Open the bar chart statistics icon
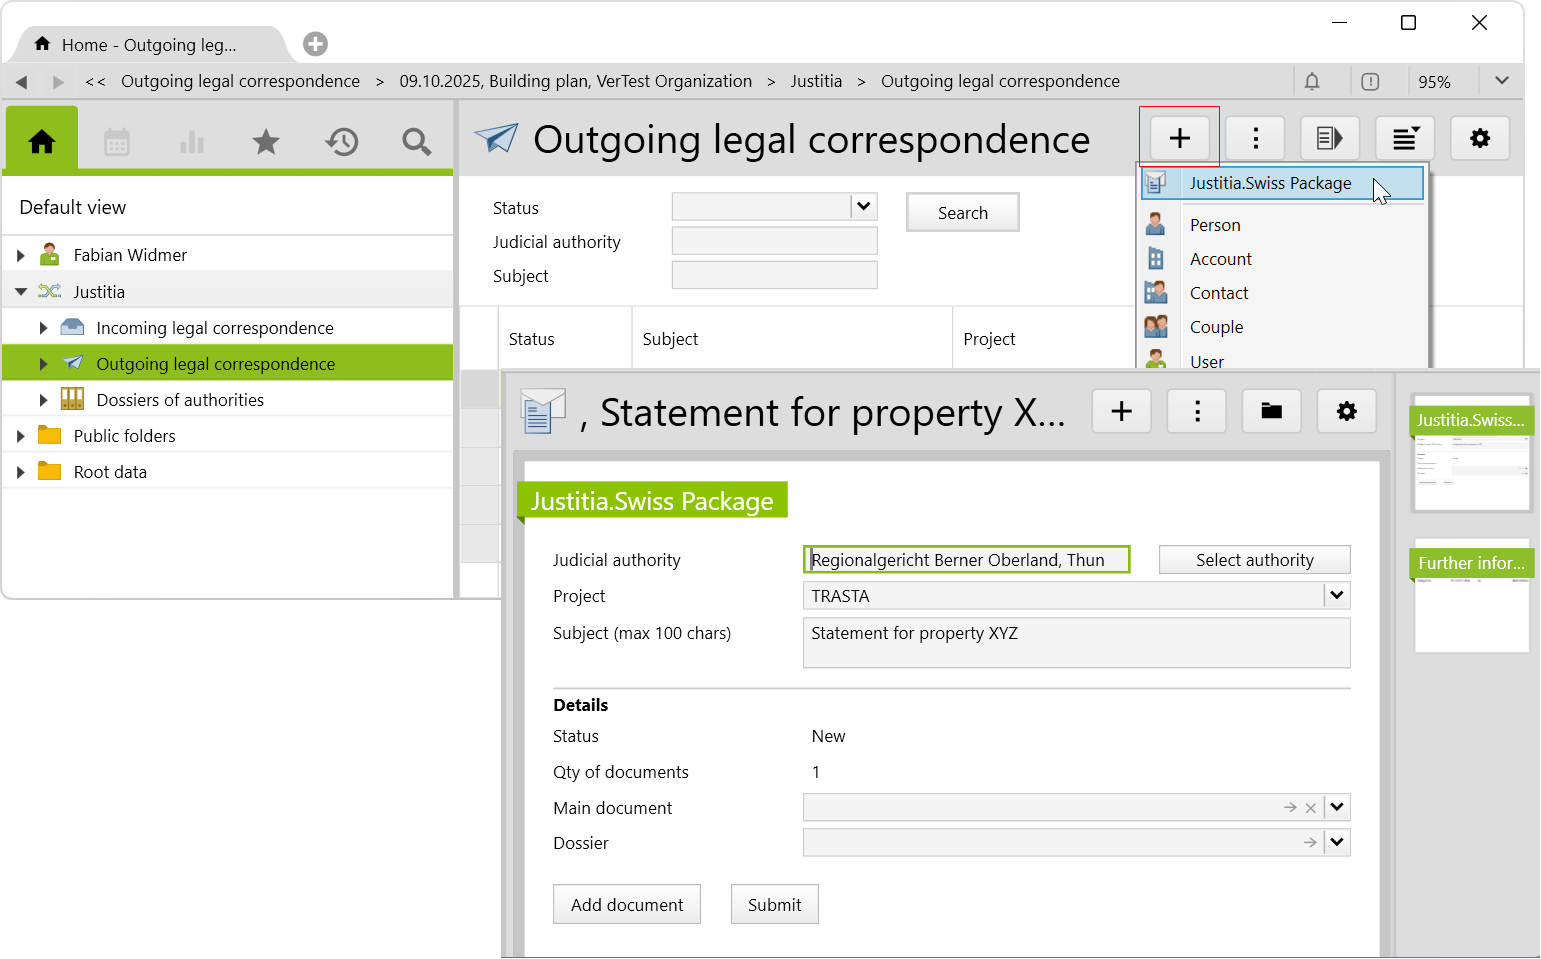Viewport: 1541px width, 959px height. coord(191,142)
